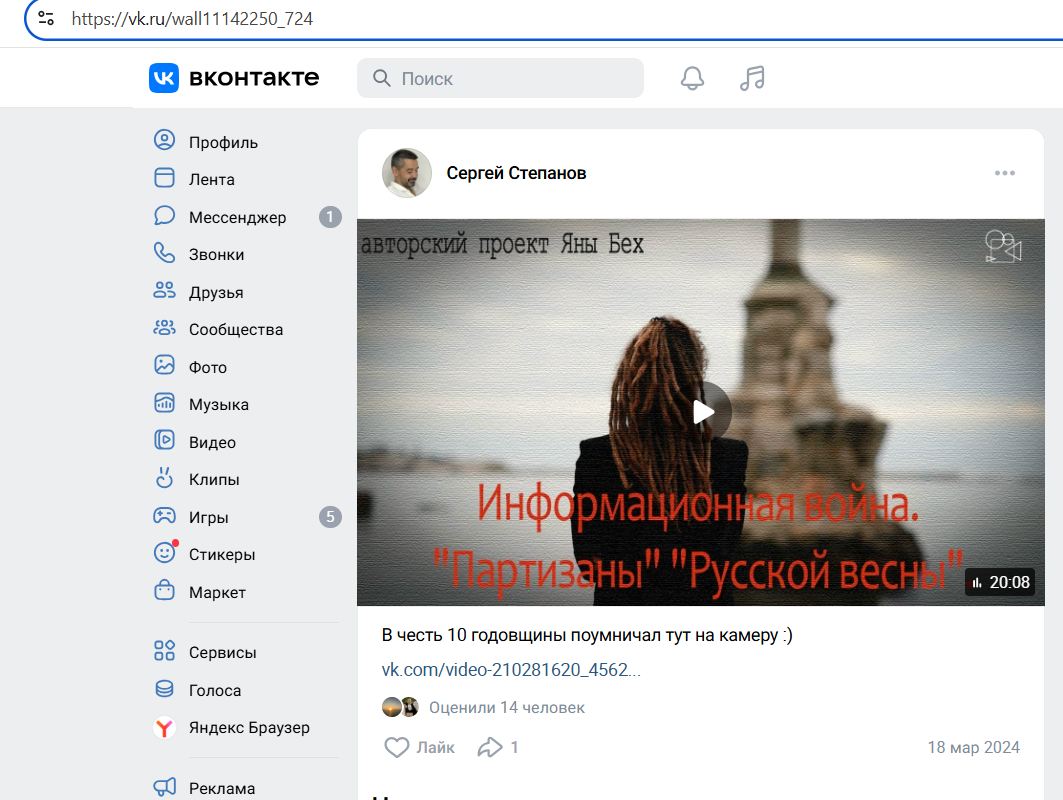The height and width of the screenshot is (800, 1063).
Task: Click the Голоса coins icon
Action: pyautogui.click(x=164, y=689)
